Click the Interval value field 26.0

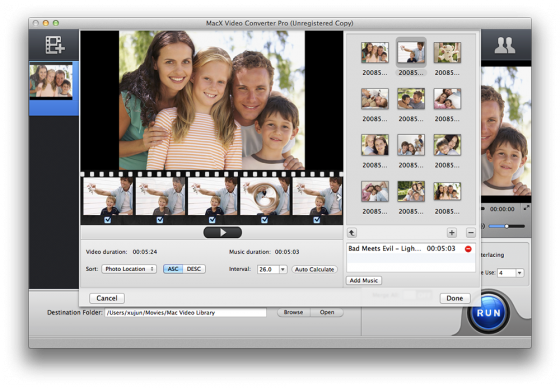click(x=268, y=269)
